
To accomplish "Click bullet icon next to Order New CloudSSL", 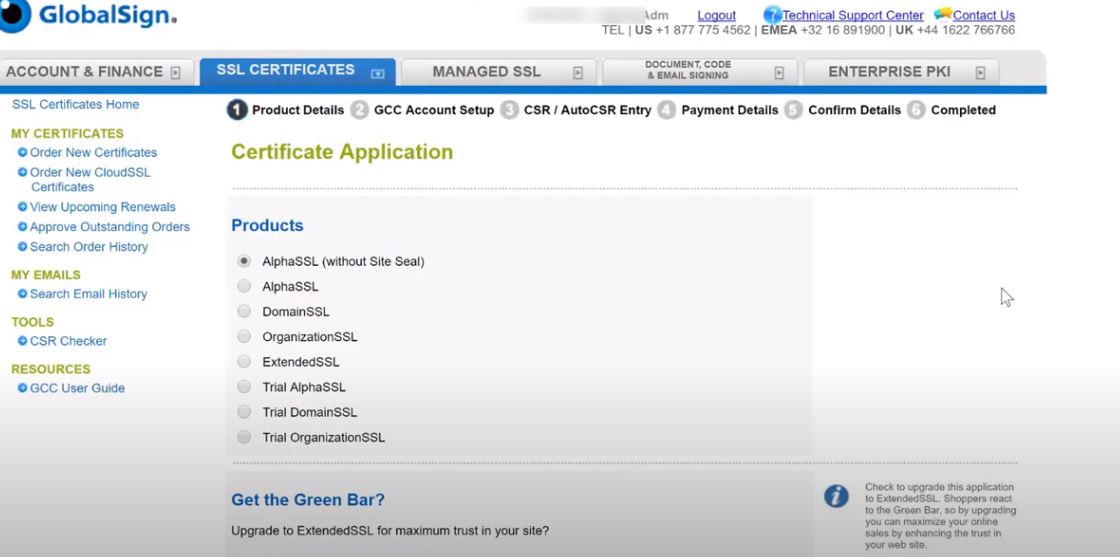I will 22,172.
